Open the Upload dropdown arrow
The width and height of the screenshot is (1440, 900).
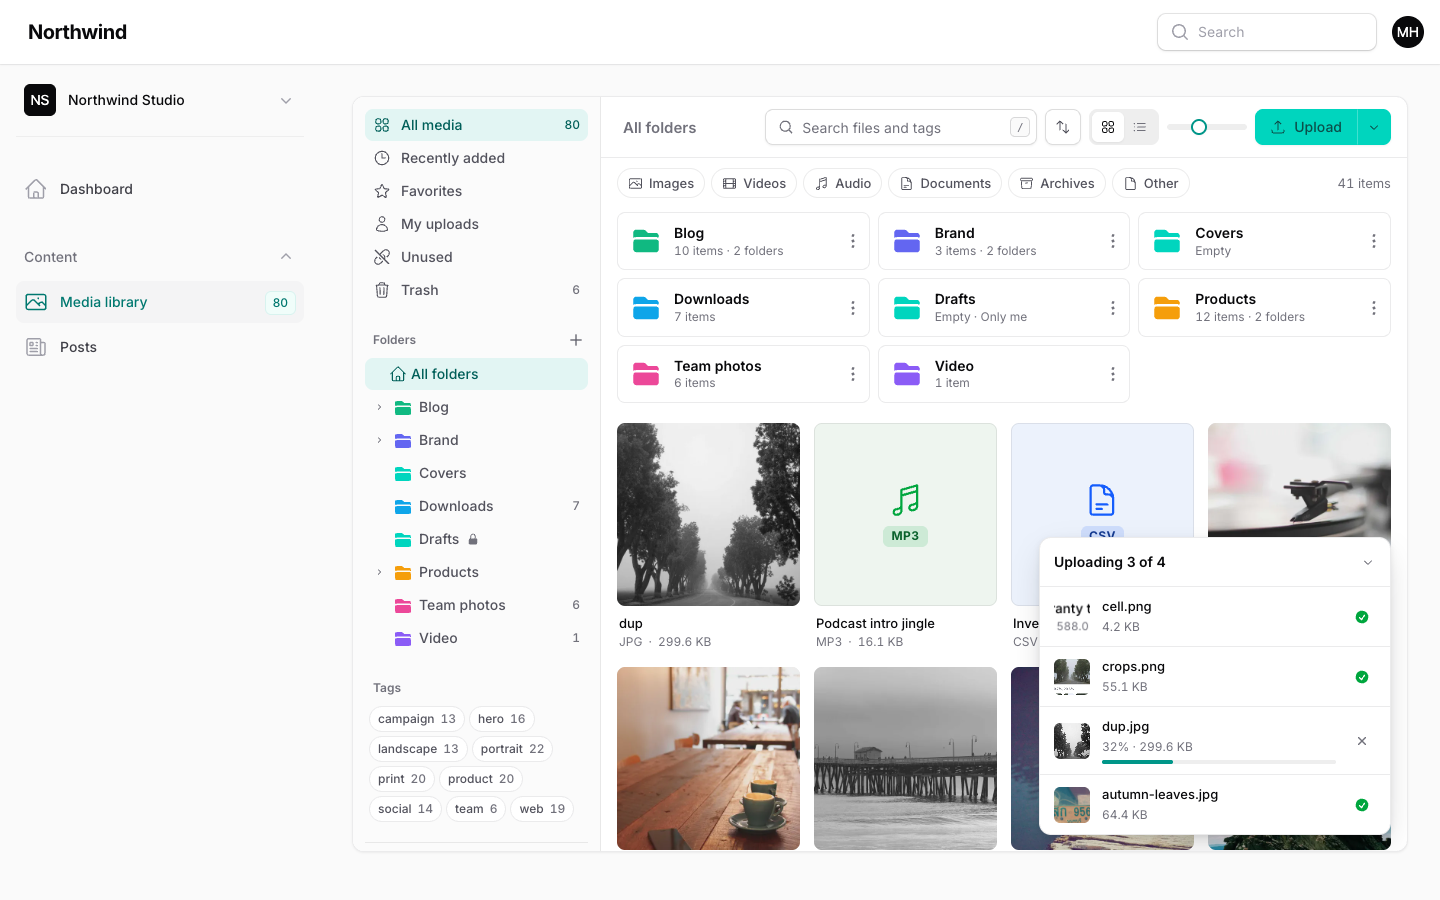1374,127
